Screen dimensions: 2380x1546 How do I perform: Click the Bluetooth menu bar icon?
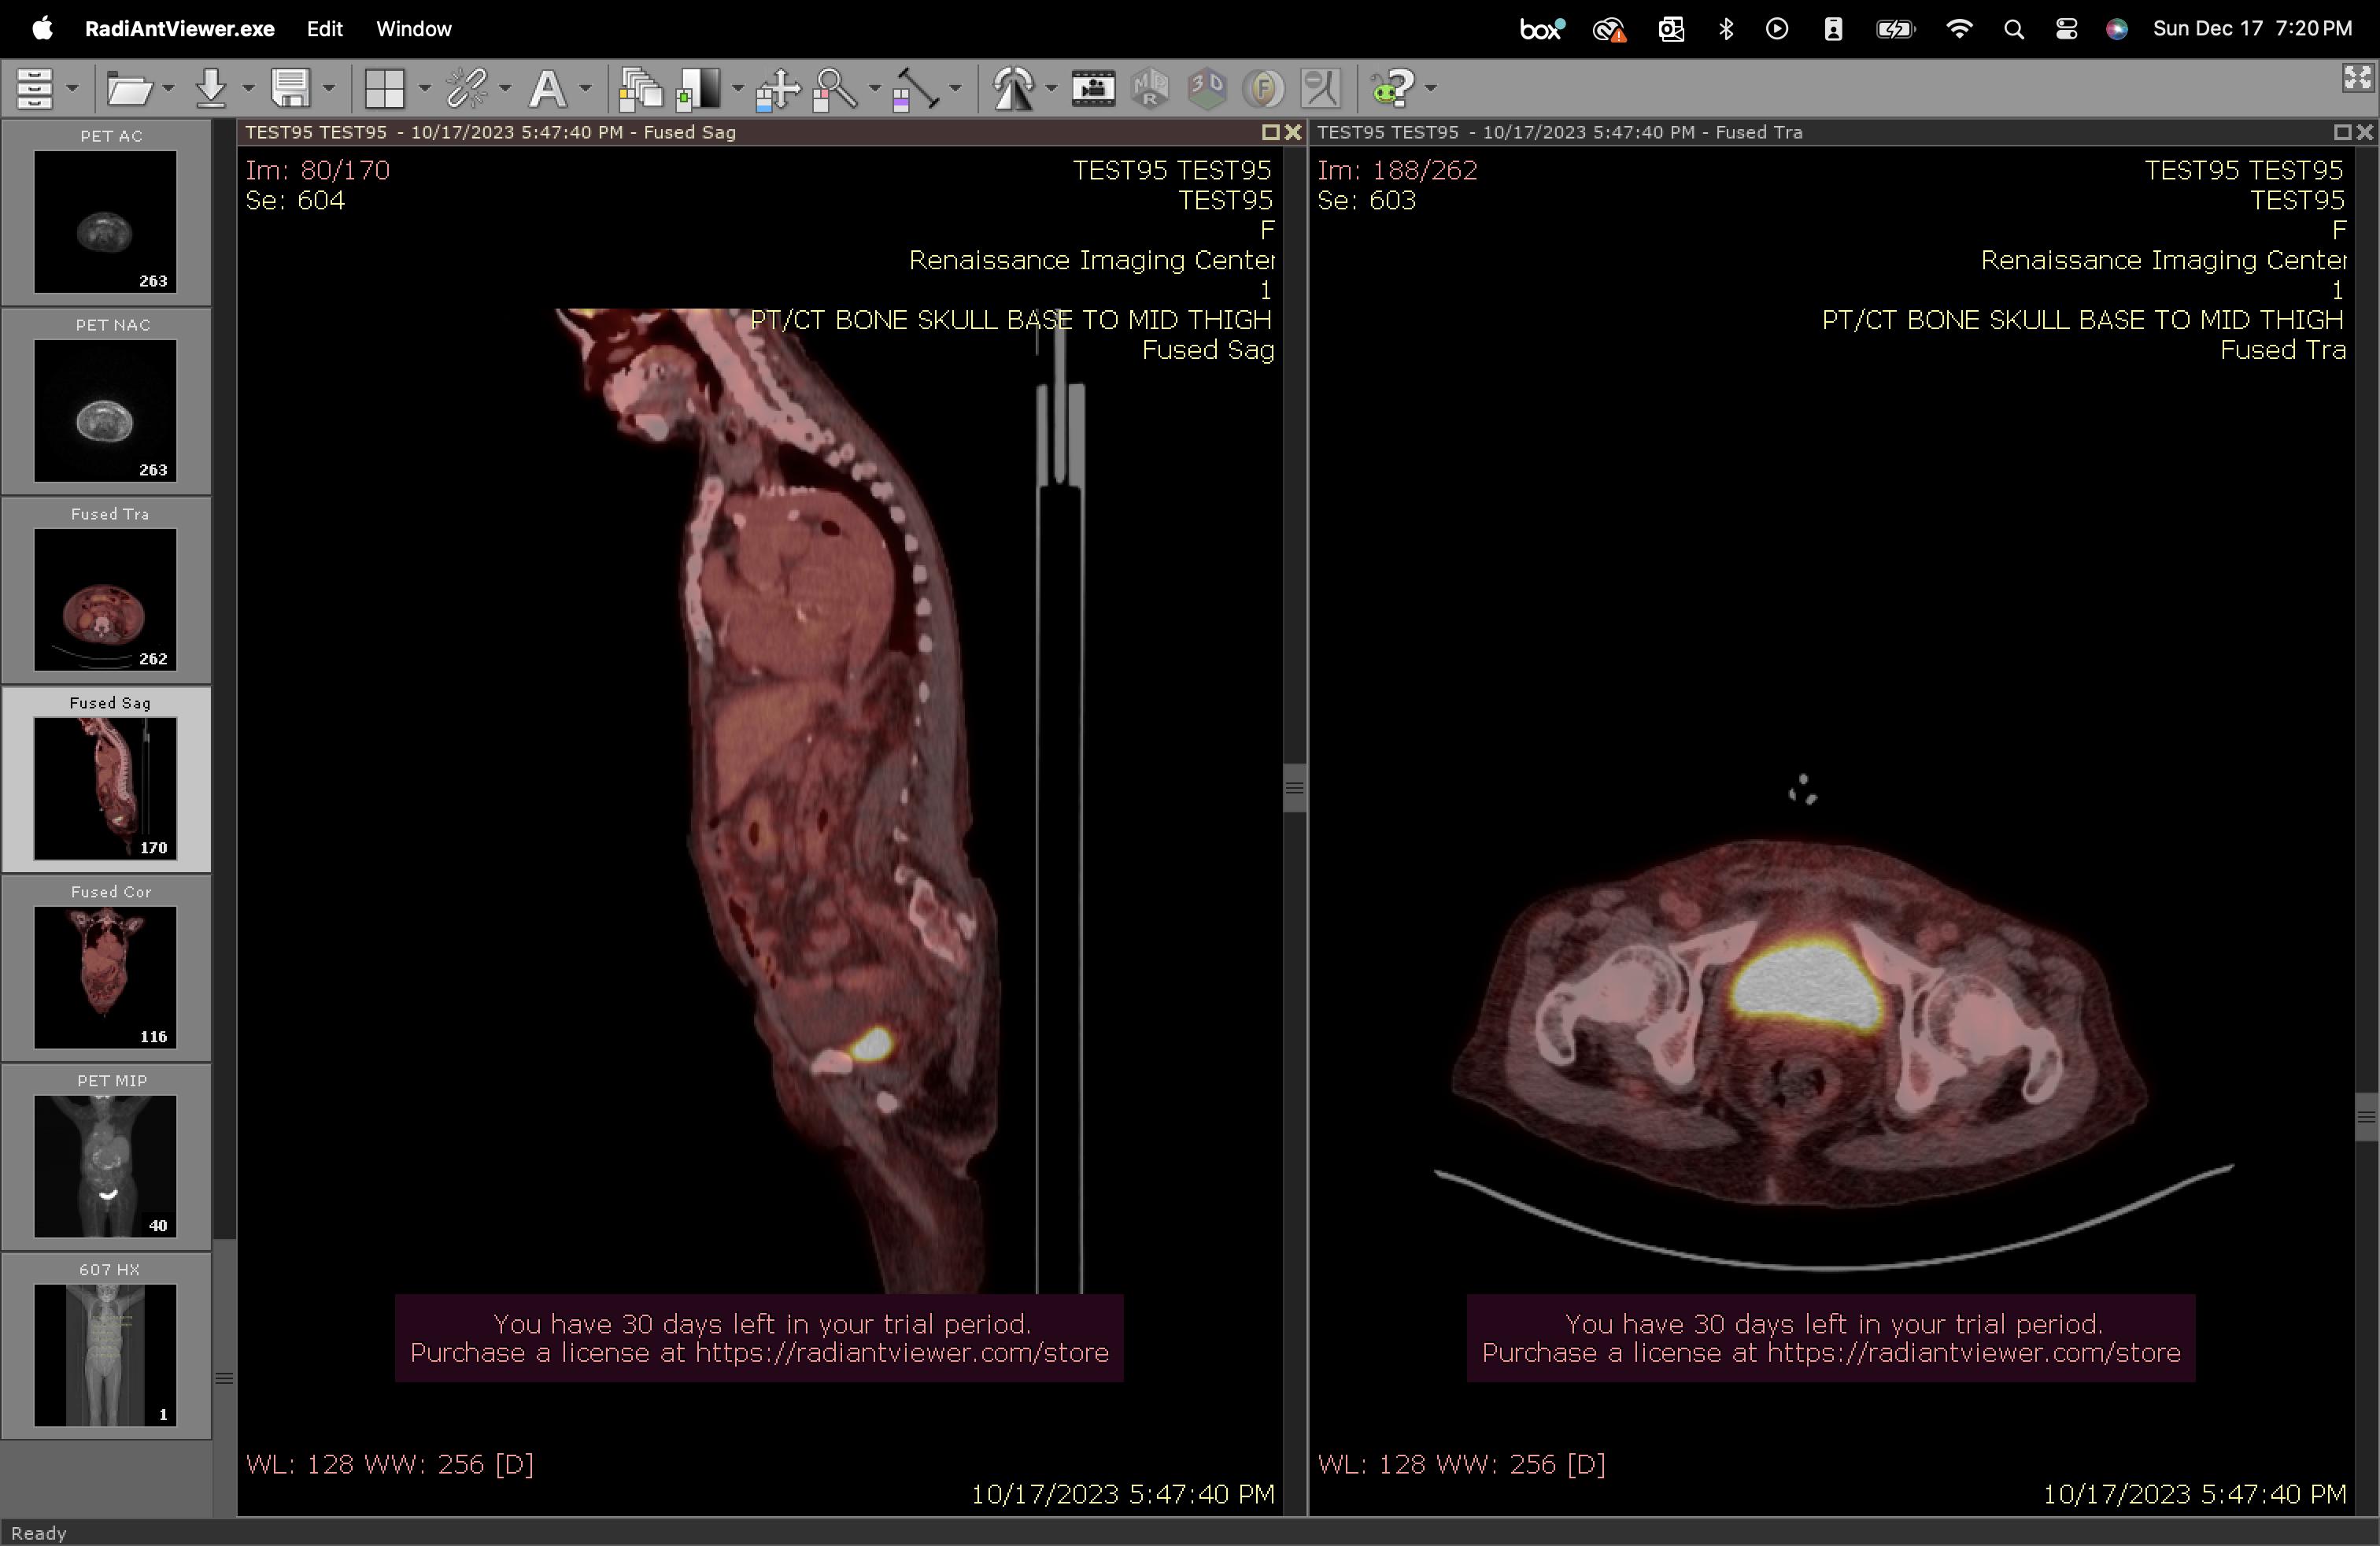point(1726,29)
